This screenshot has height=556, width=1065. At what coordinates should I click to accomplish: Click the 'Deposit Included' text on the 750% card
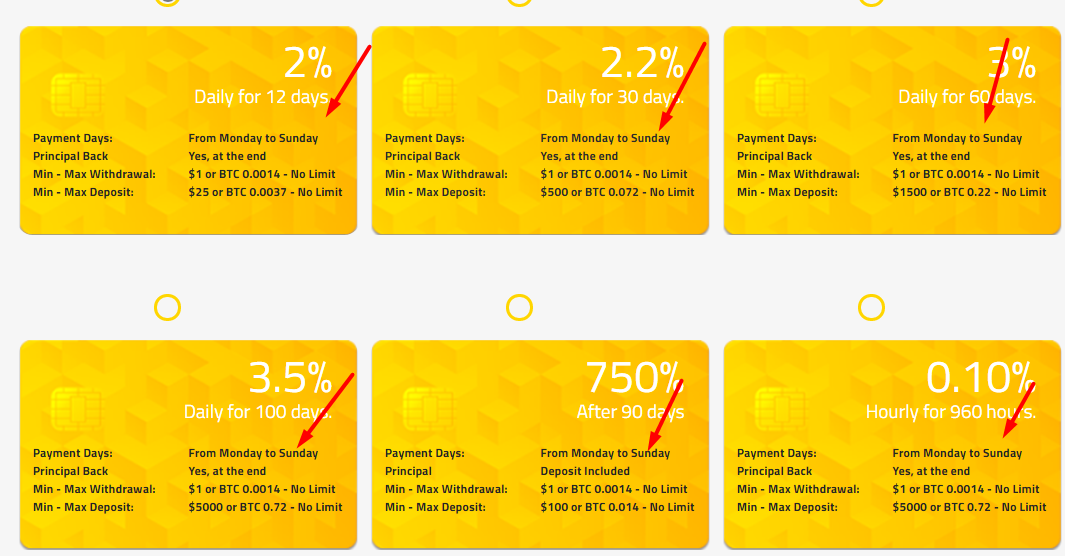click(585, 471)
